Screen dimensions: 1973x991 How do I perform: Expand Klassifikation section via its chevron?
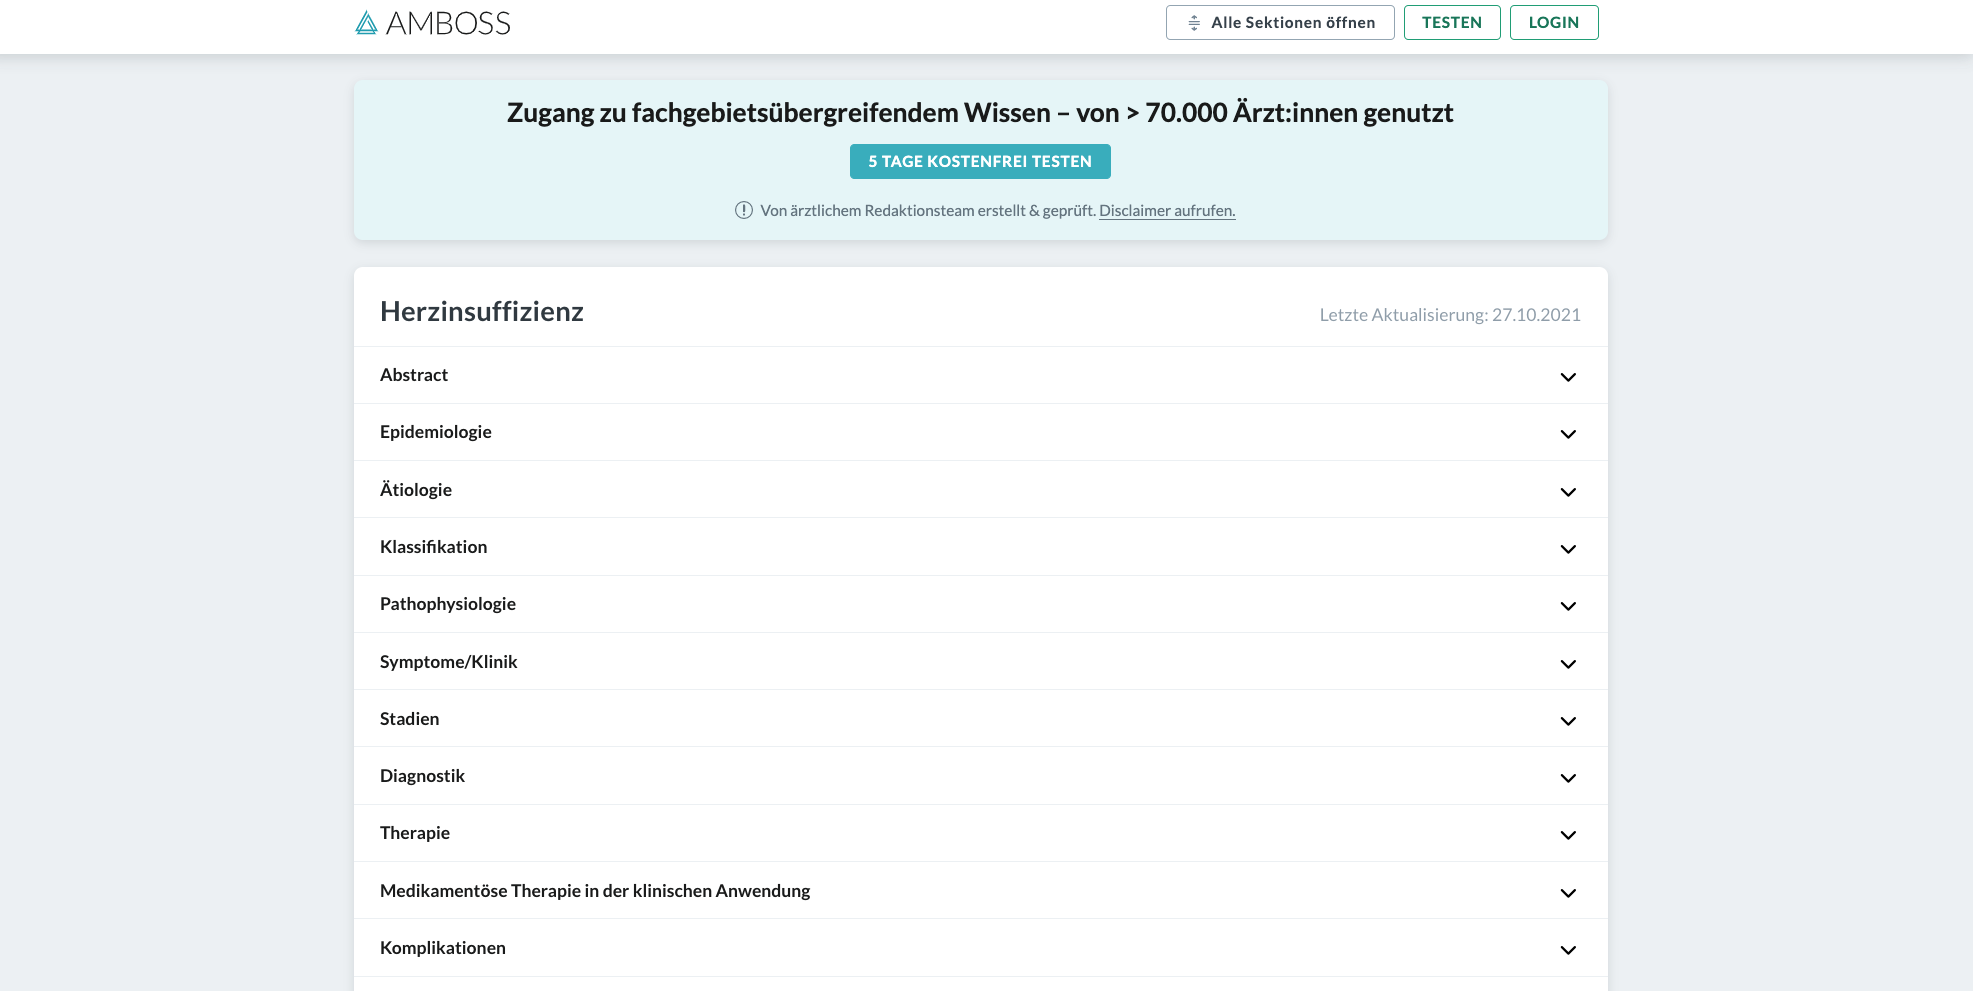[1568, 549]
